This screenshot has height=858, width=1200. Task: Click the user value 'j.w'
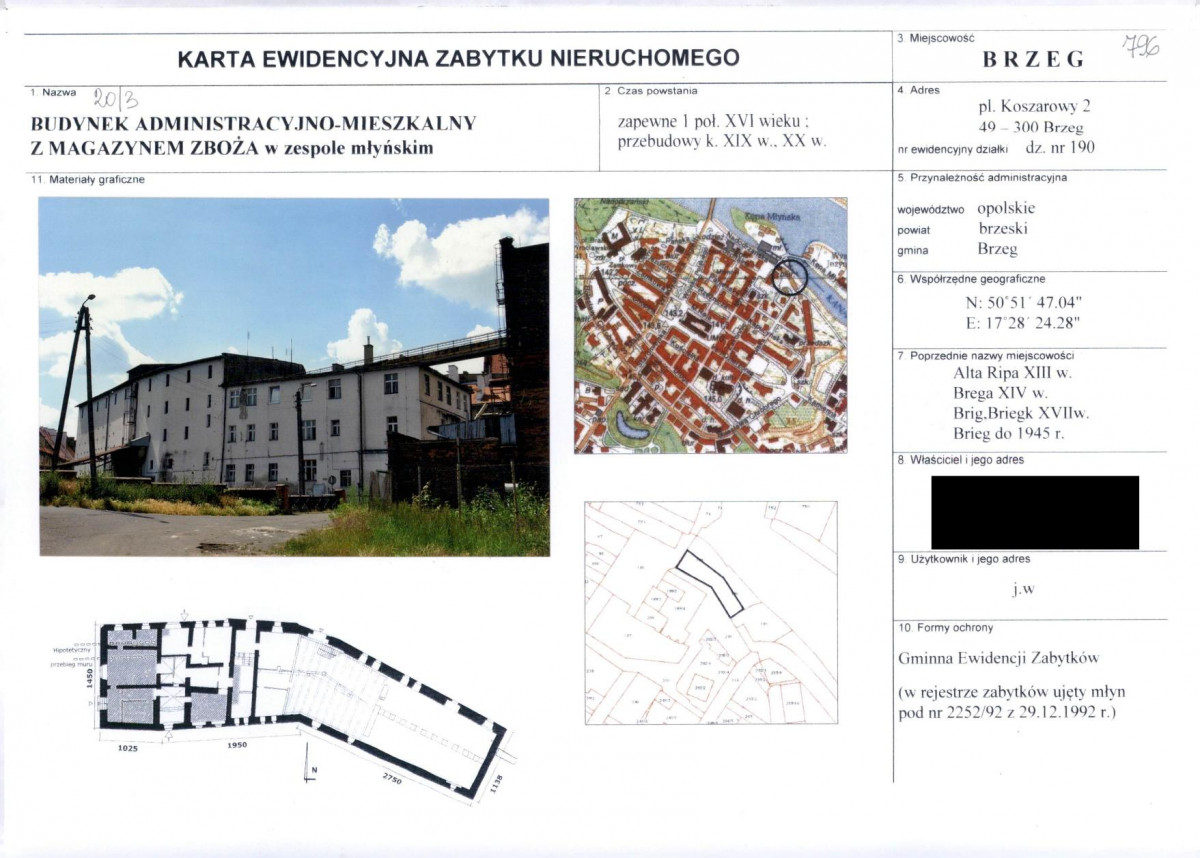point(1022,589)
